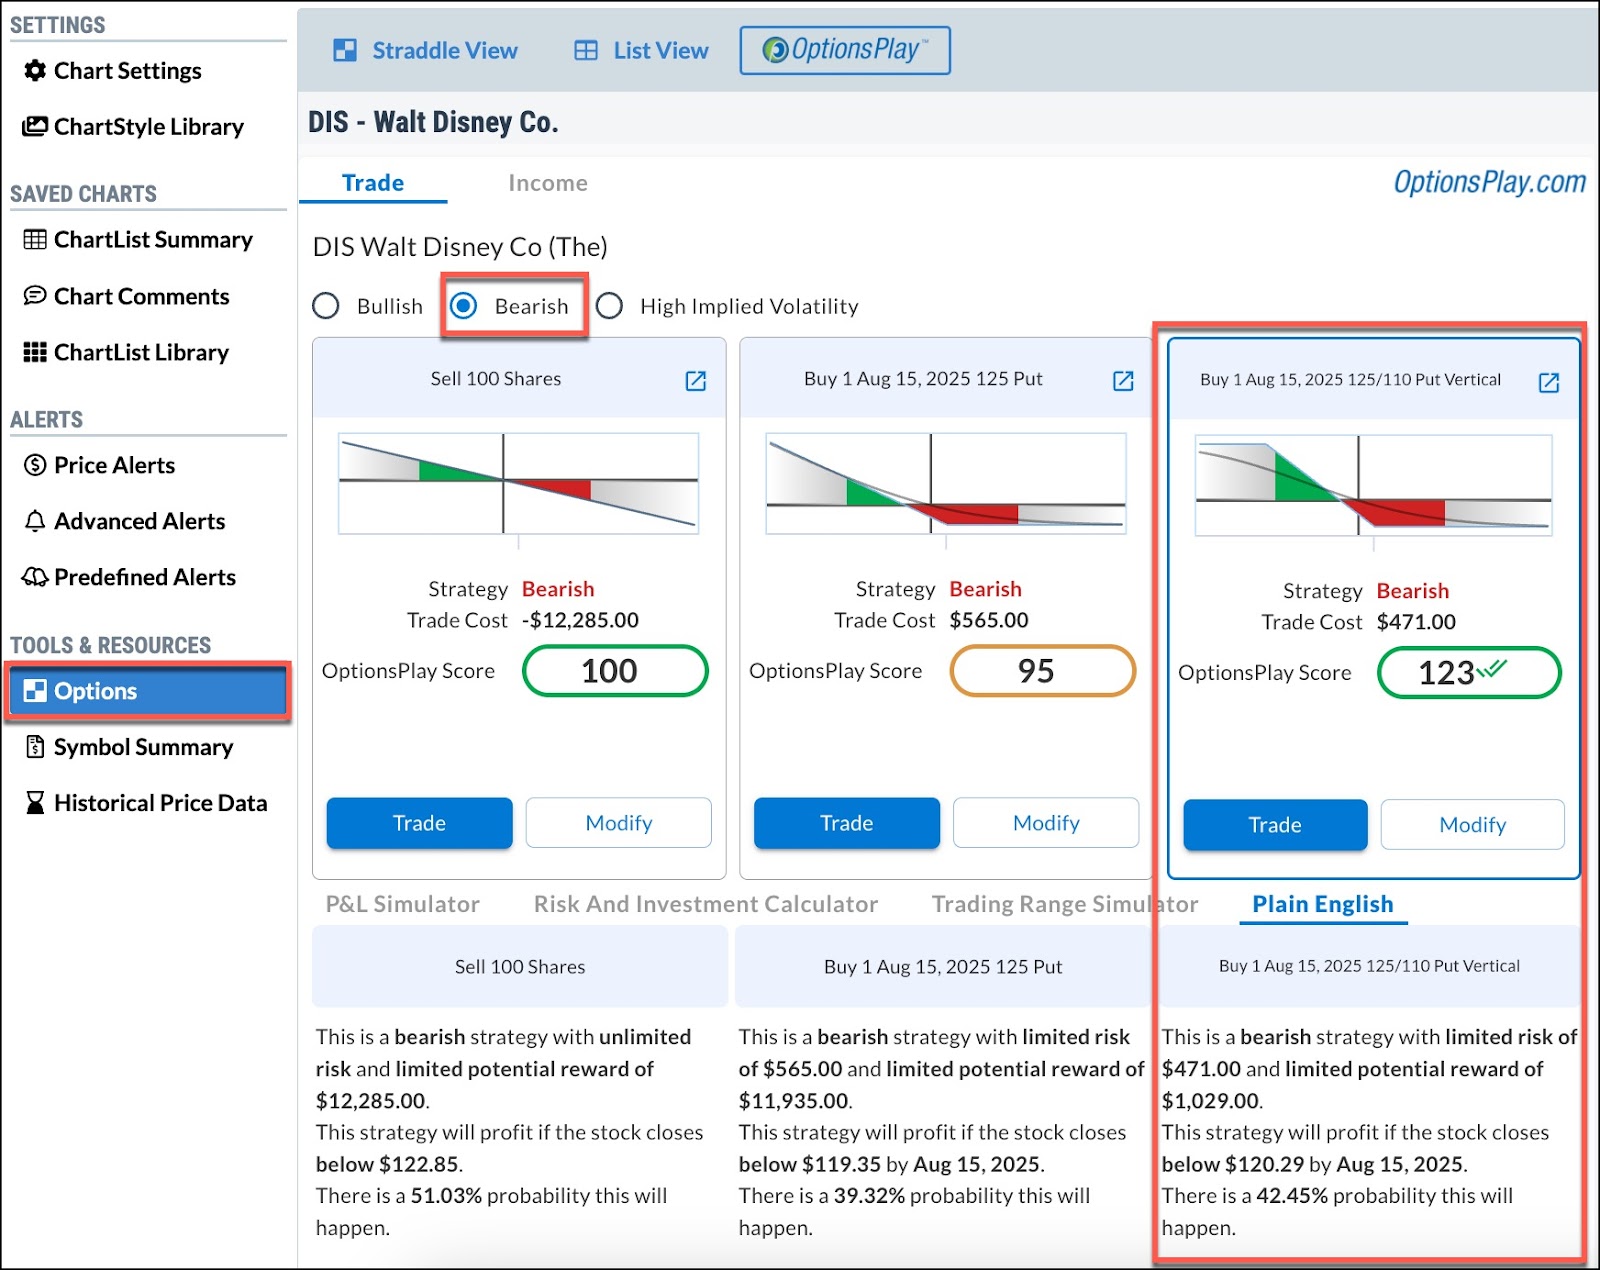Viewport: 1600px width, 1270px height.
Task: Click the OptionsPlay logo icon
Action: tap(775, 50)
